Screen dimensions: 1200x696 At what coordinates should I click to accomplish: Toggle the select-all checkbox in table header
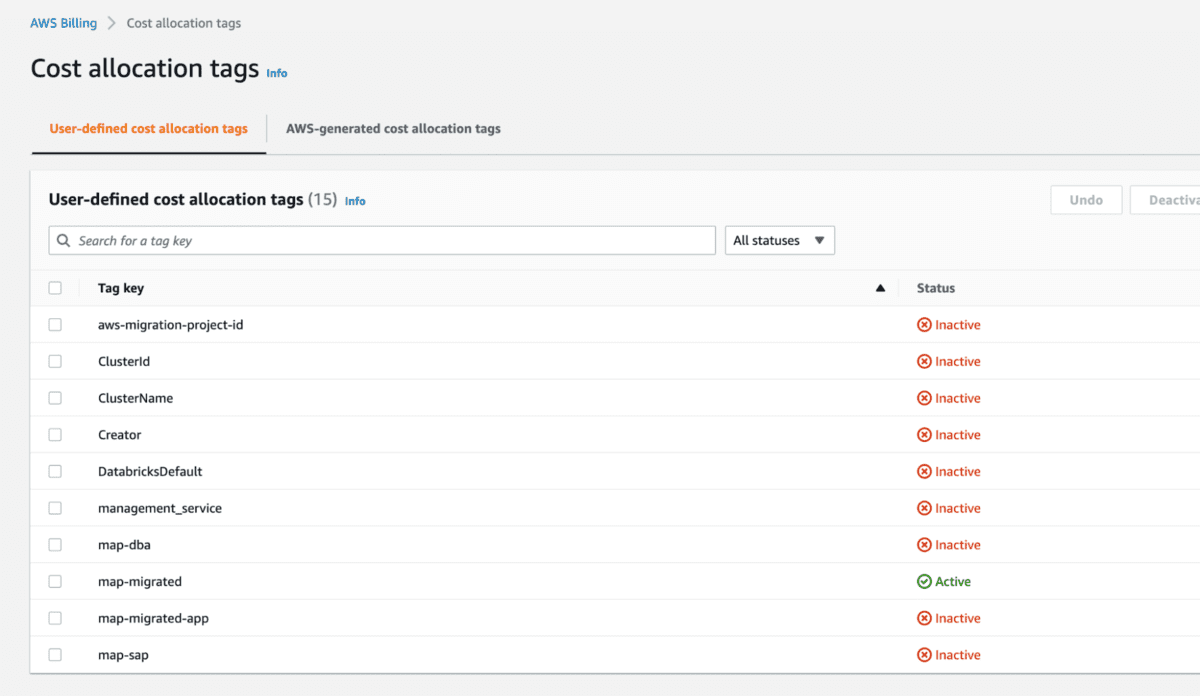point(55,288)
